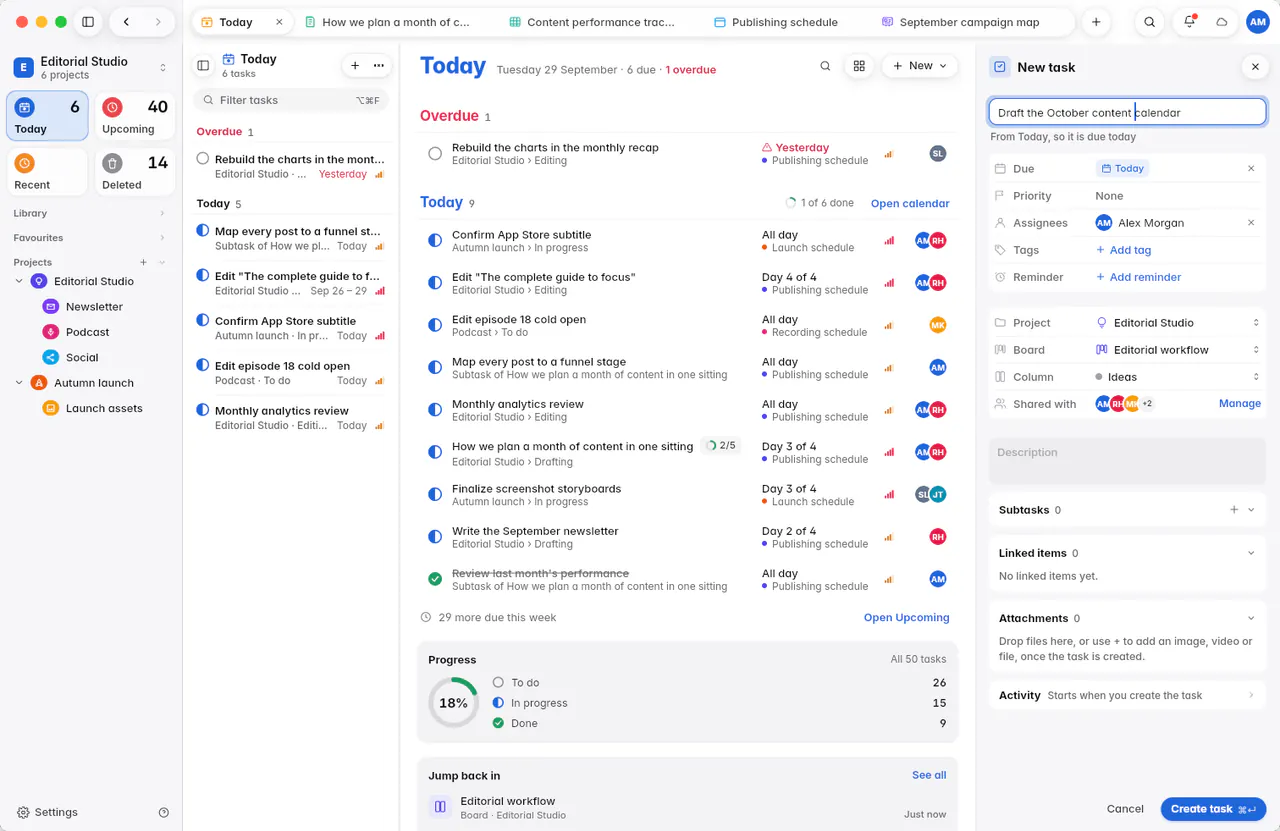1280x831 pixels.
Task: Open the Board dropdown set to Editorial workflow
Action: coord(1177,350)
